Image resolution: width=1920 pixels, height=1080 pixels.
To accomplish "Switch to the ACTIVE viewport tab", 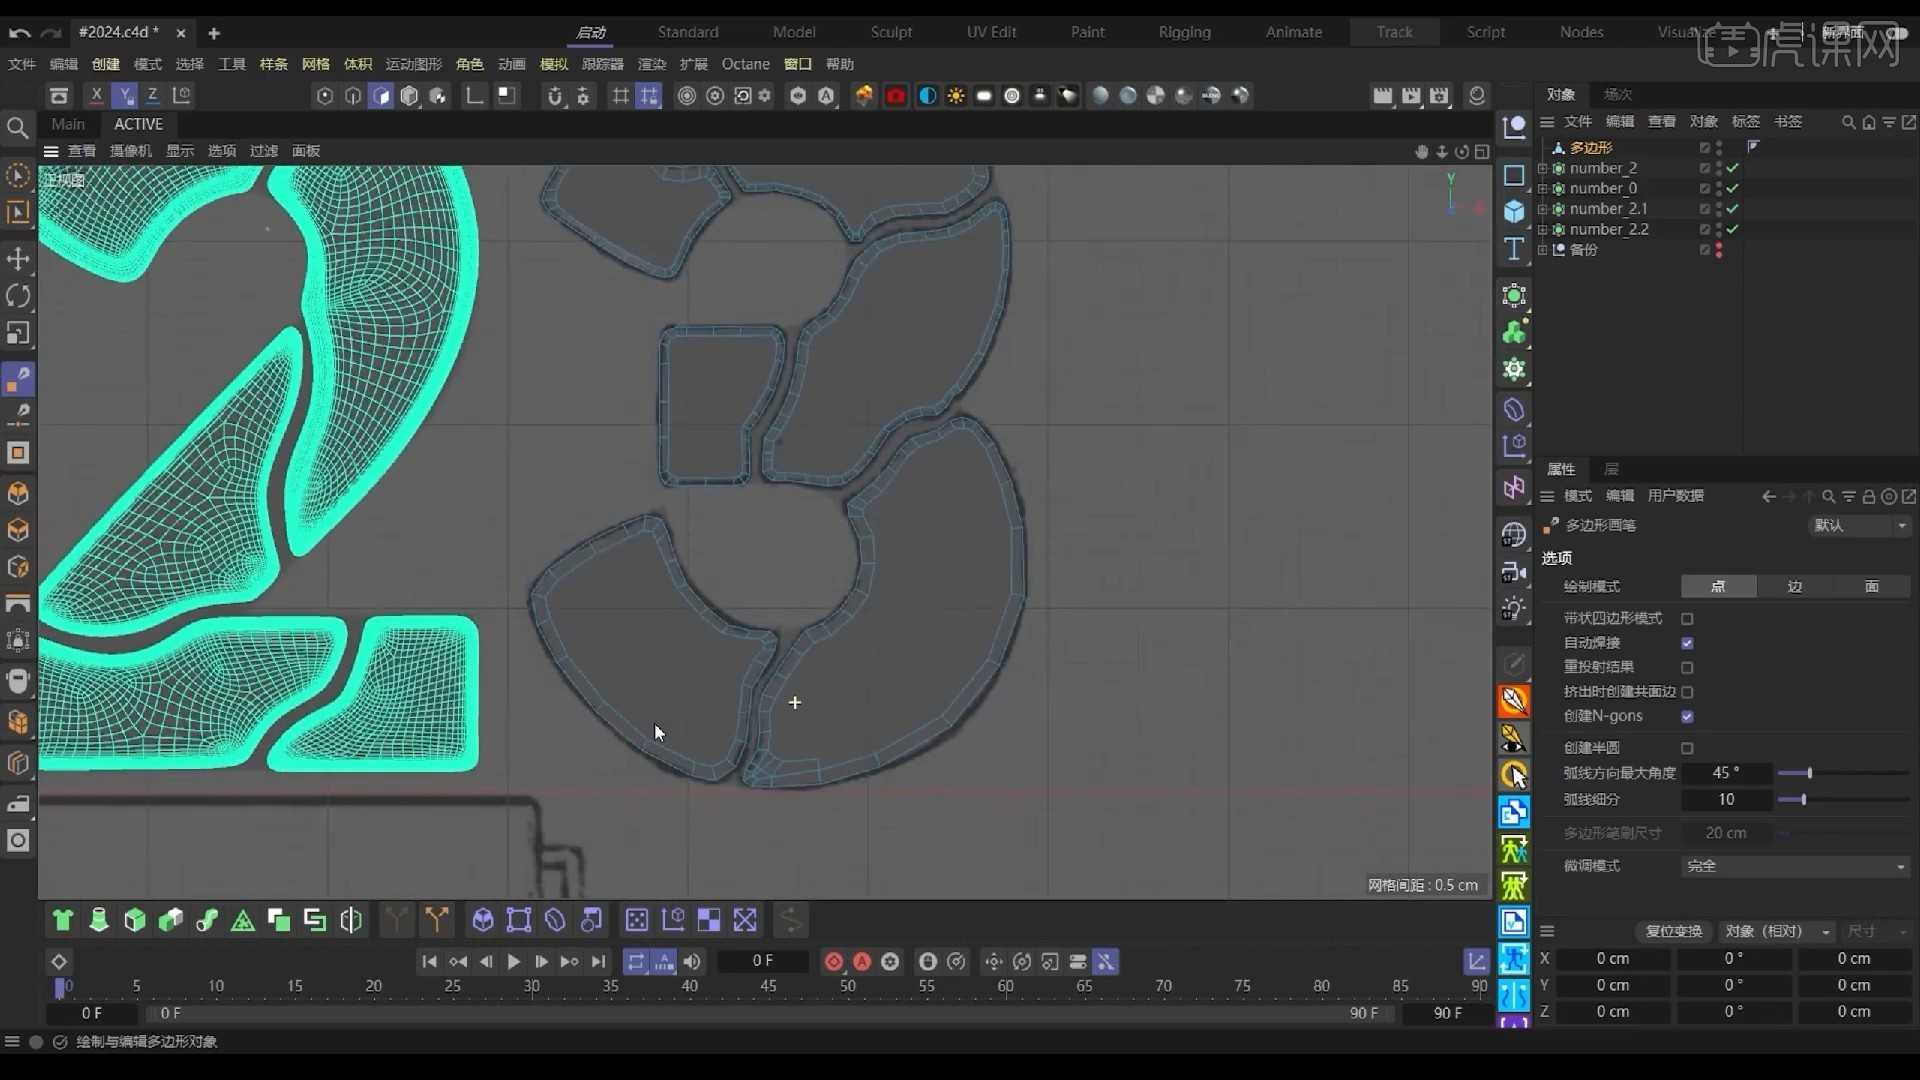I will tap(138, 124).
